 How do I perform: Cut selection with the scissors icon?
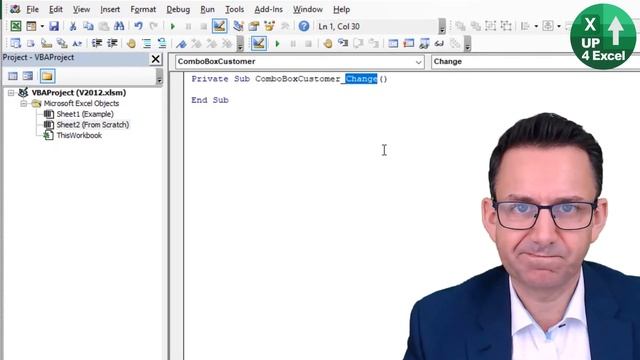pyautogui.click(x=73, y=26)
